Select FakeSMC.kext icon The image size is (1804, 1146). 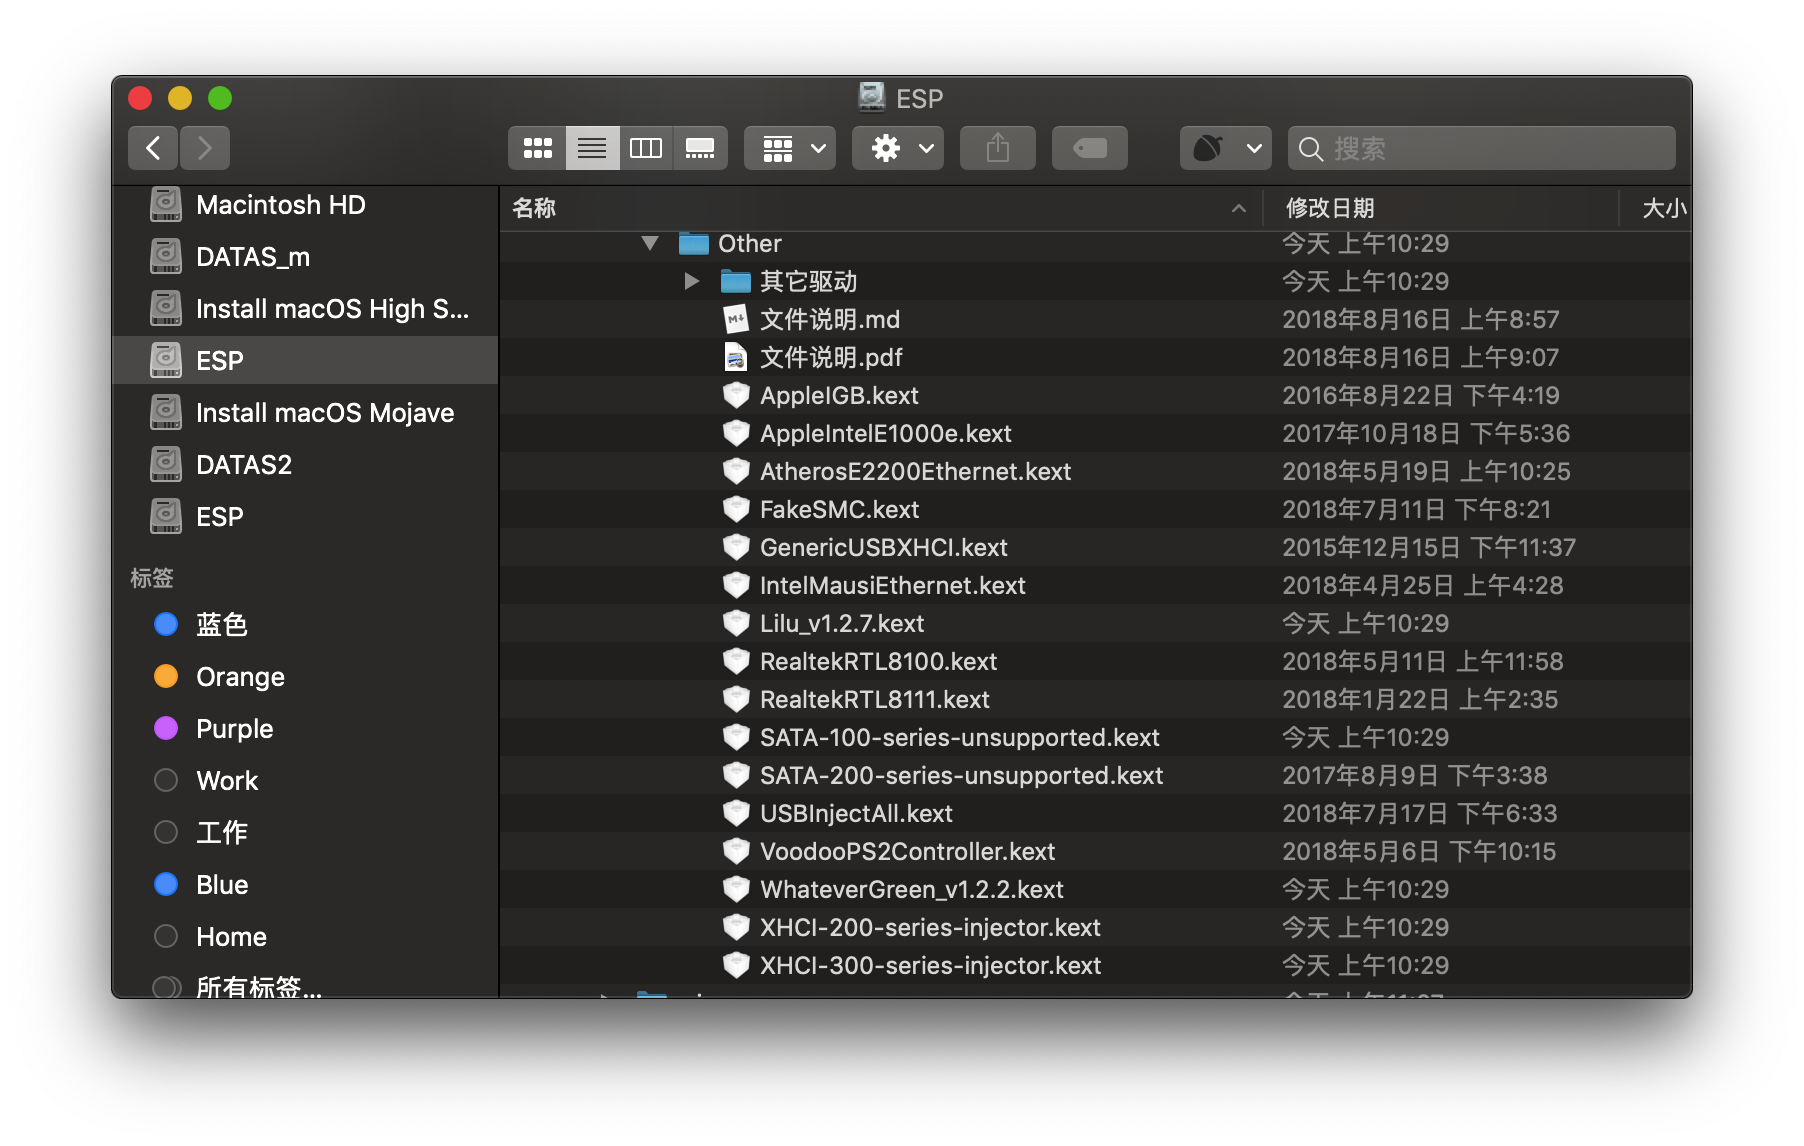[736, 509]
